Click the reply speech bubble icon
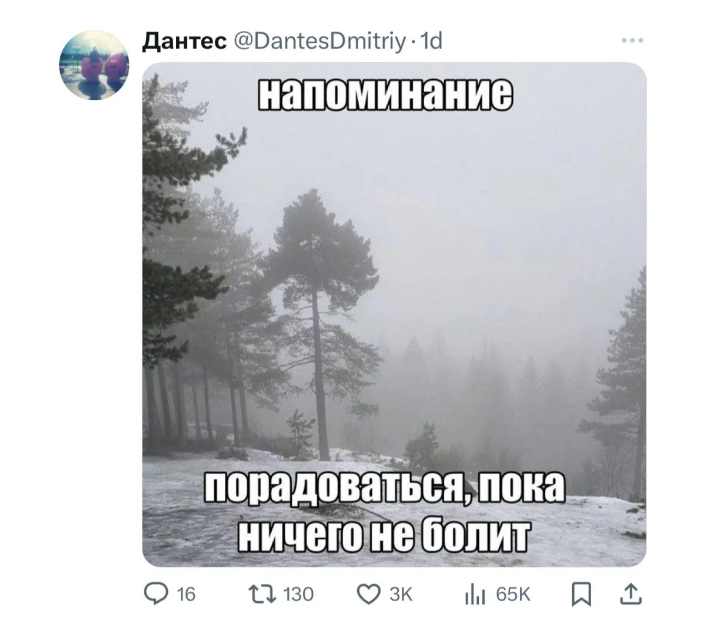721x635 pixels. (156, 594)
